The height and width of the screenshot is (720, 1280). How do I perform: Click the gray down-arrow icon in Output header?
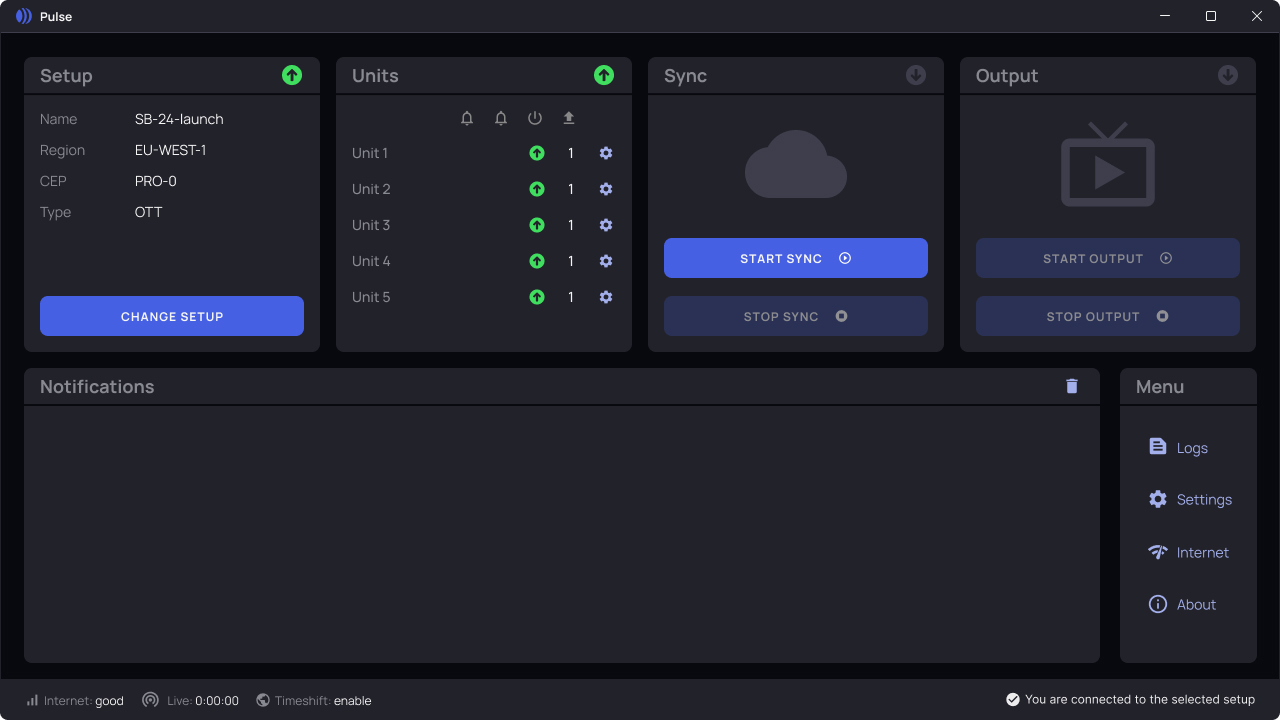pos(1228,75)
